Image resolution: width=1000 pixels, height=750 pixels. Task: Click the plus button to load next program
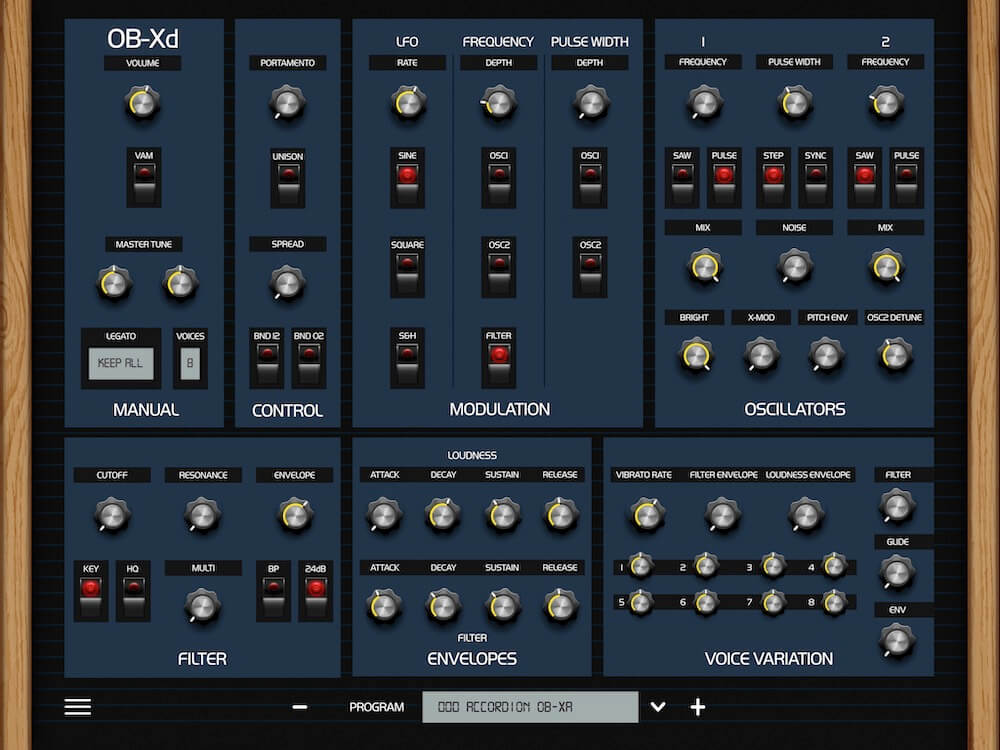[697, 707]
